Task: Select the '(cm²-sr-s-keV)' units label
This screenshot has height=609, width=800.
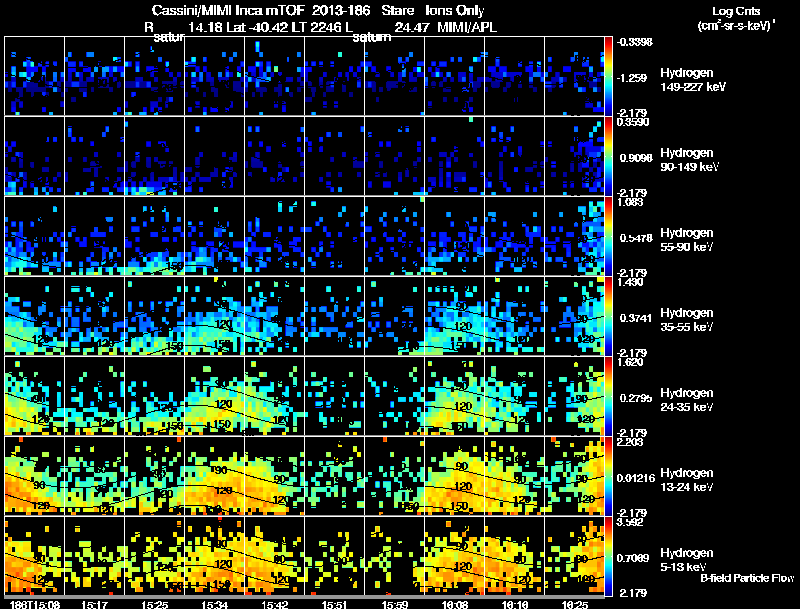Action: 736,25
